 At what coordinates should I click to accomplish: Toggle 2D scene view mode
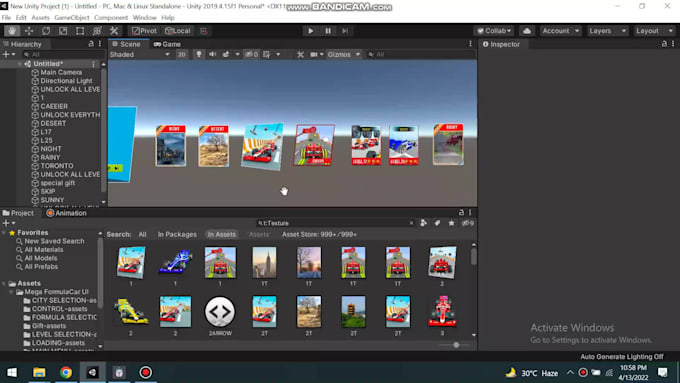point(182,55)
